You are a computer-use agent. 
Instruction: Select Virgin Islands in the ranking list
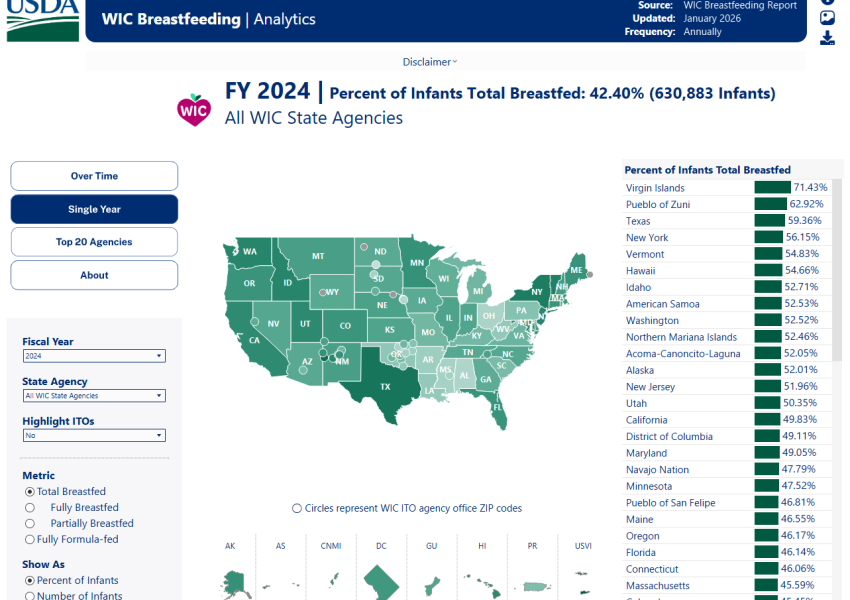pos(655,187)
